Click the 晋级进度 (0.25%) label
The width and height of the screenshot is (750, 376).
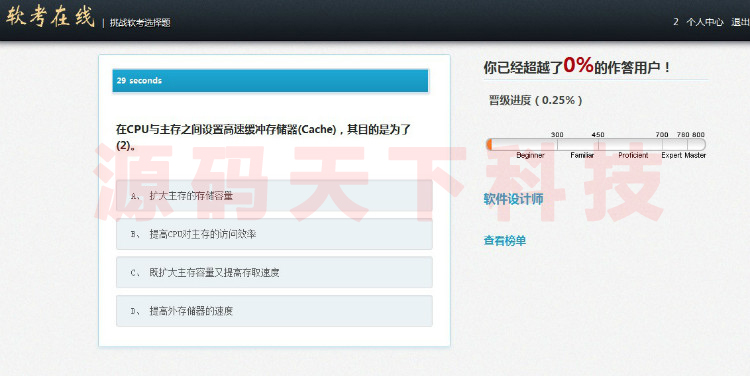535,100
